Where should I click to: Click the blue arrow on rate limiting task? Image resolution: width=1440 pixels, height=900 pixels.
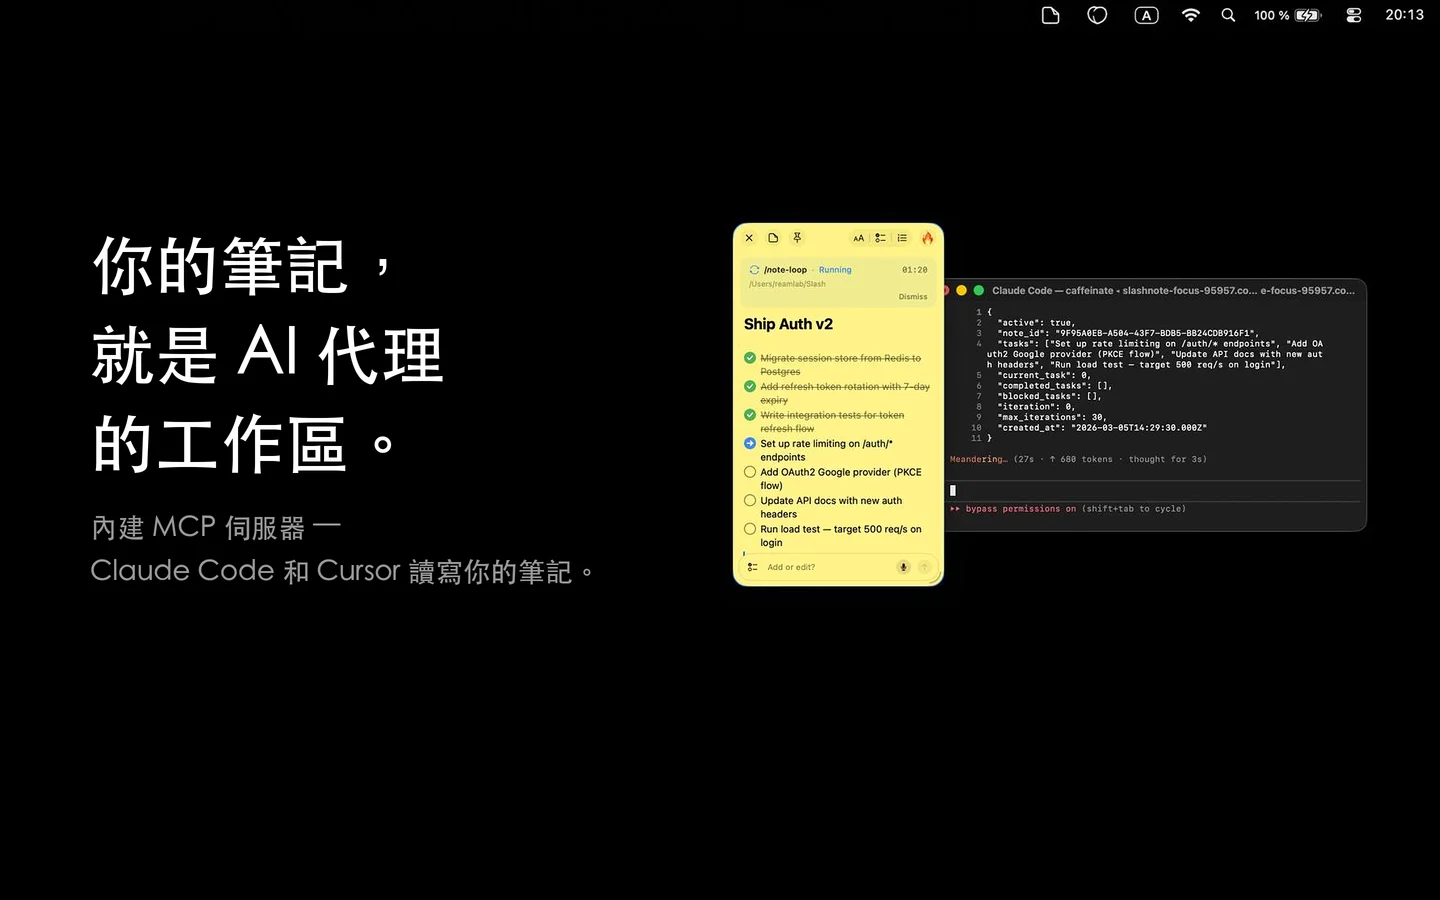coord(750,443)
